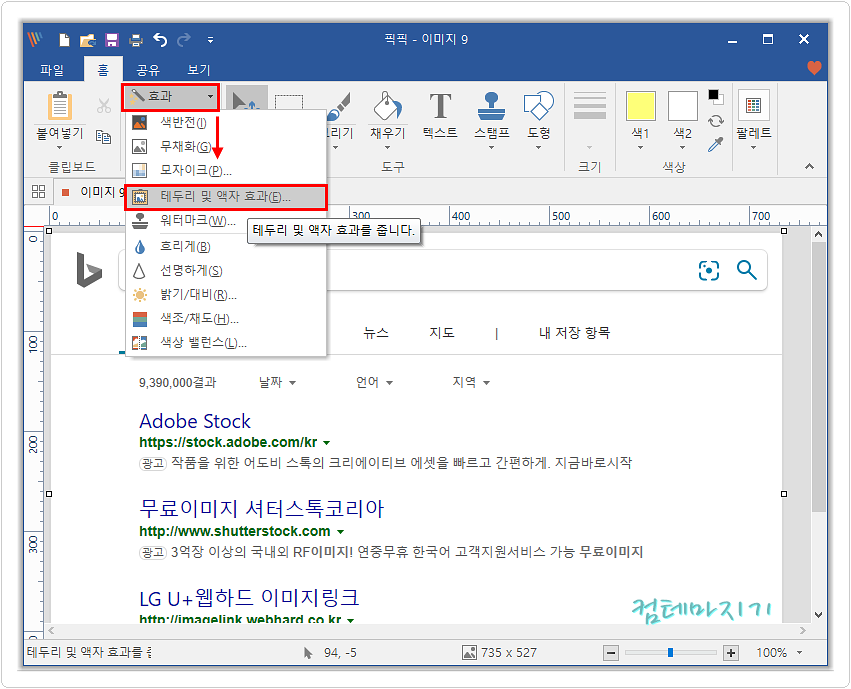Open the Adobe Stock link
Screen dimensions: 851x689
pos(195,422)
